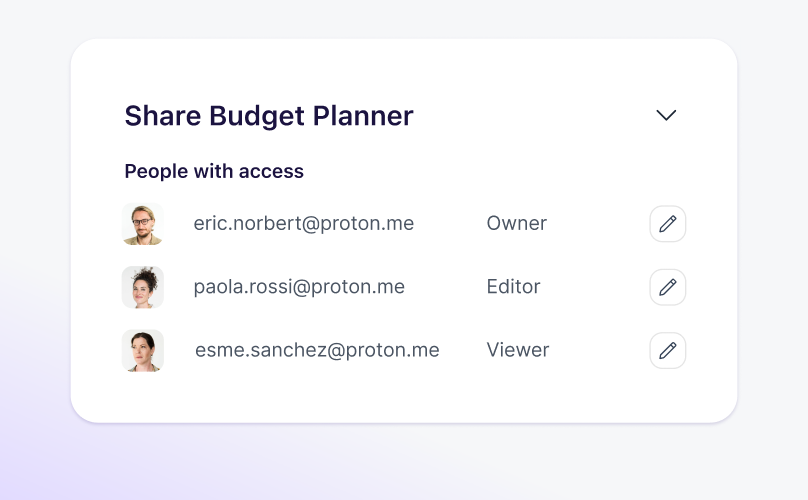
Task: Collapse the Share Budget Planner panel chevron
Action: tap(666, 115)
